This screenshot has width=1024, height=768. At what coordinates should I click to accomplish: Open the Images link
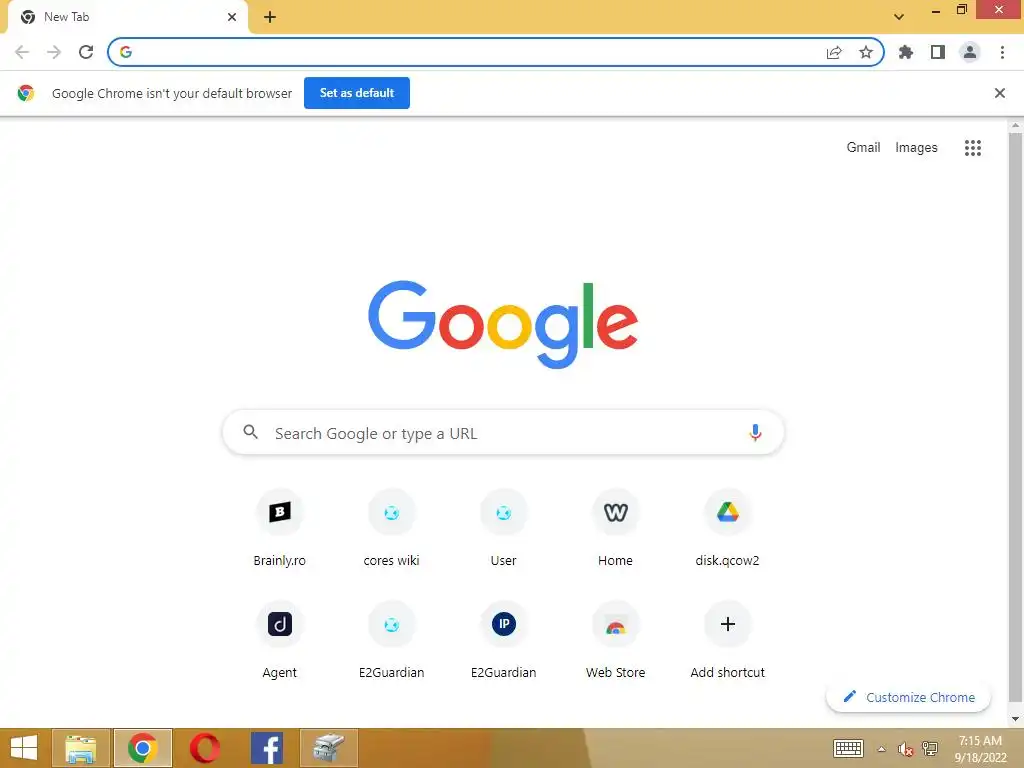tap(916, 148)
